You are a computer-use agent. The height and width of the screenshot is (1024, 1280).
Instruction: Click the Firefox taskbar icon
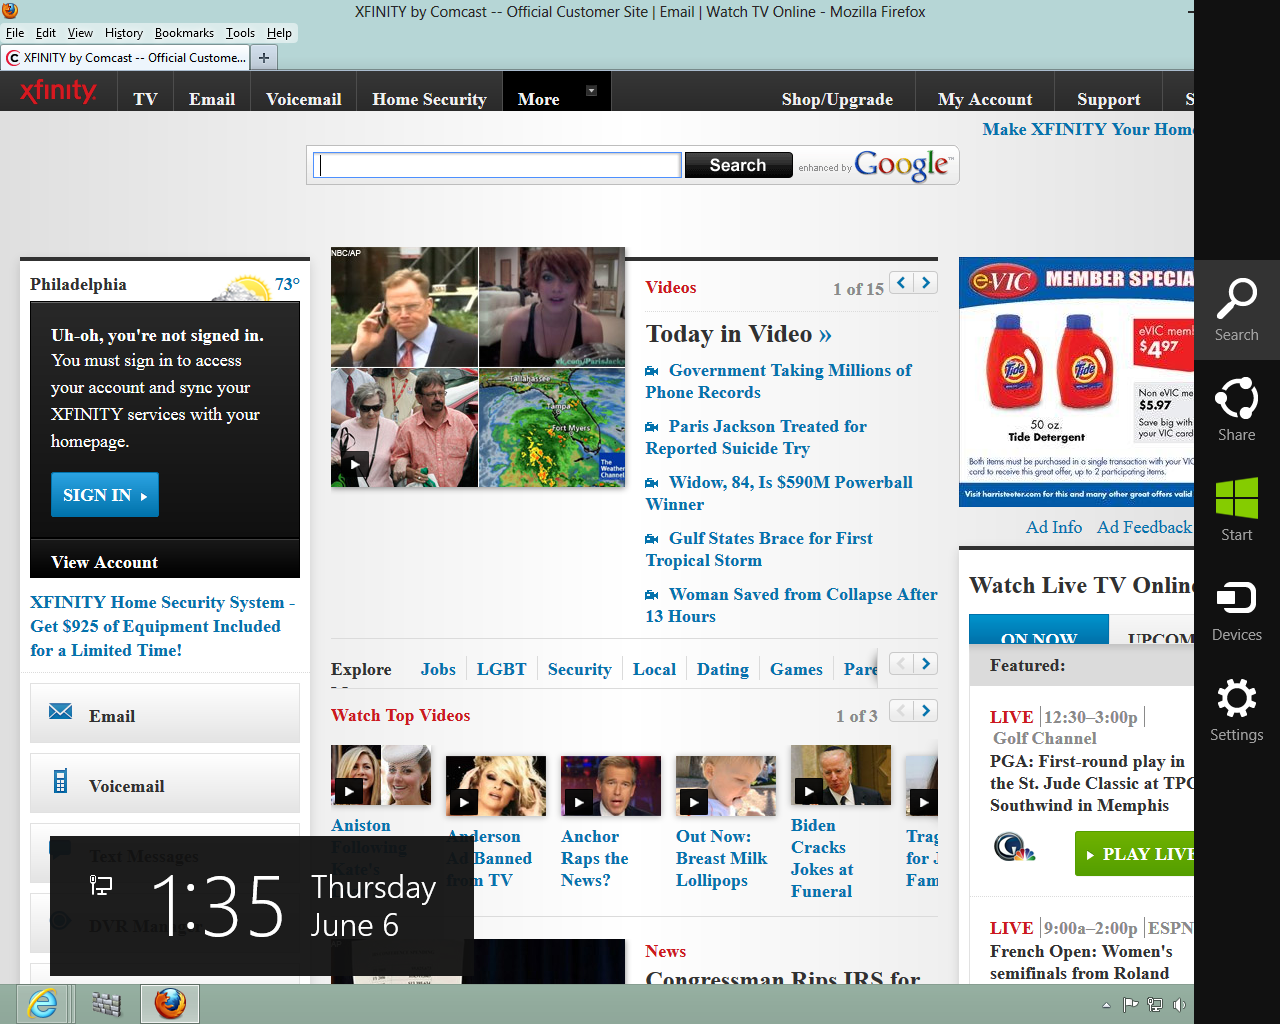pyautogui.click(x=170, y=1003)
